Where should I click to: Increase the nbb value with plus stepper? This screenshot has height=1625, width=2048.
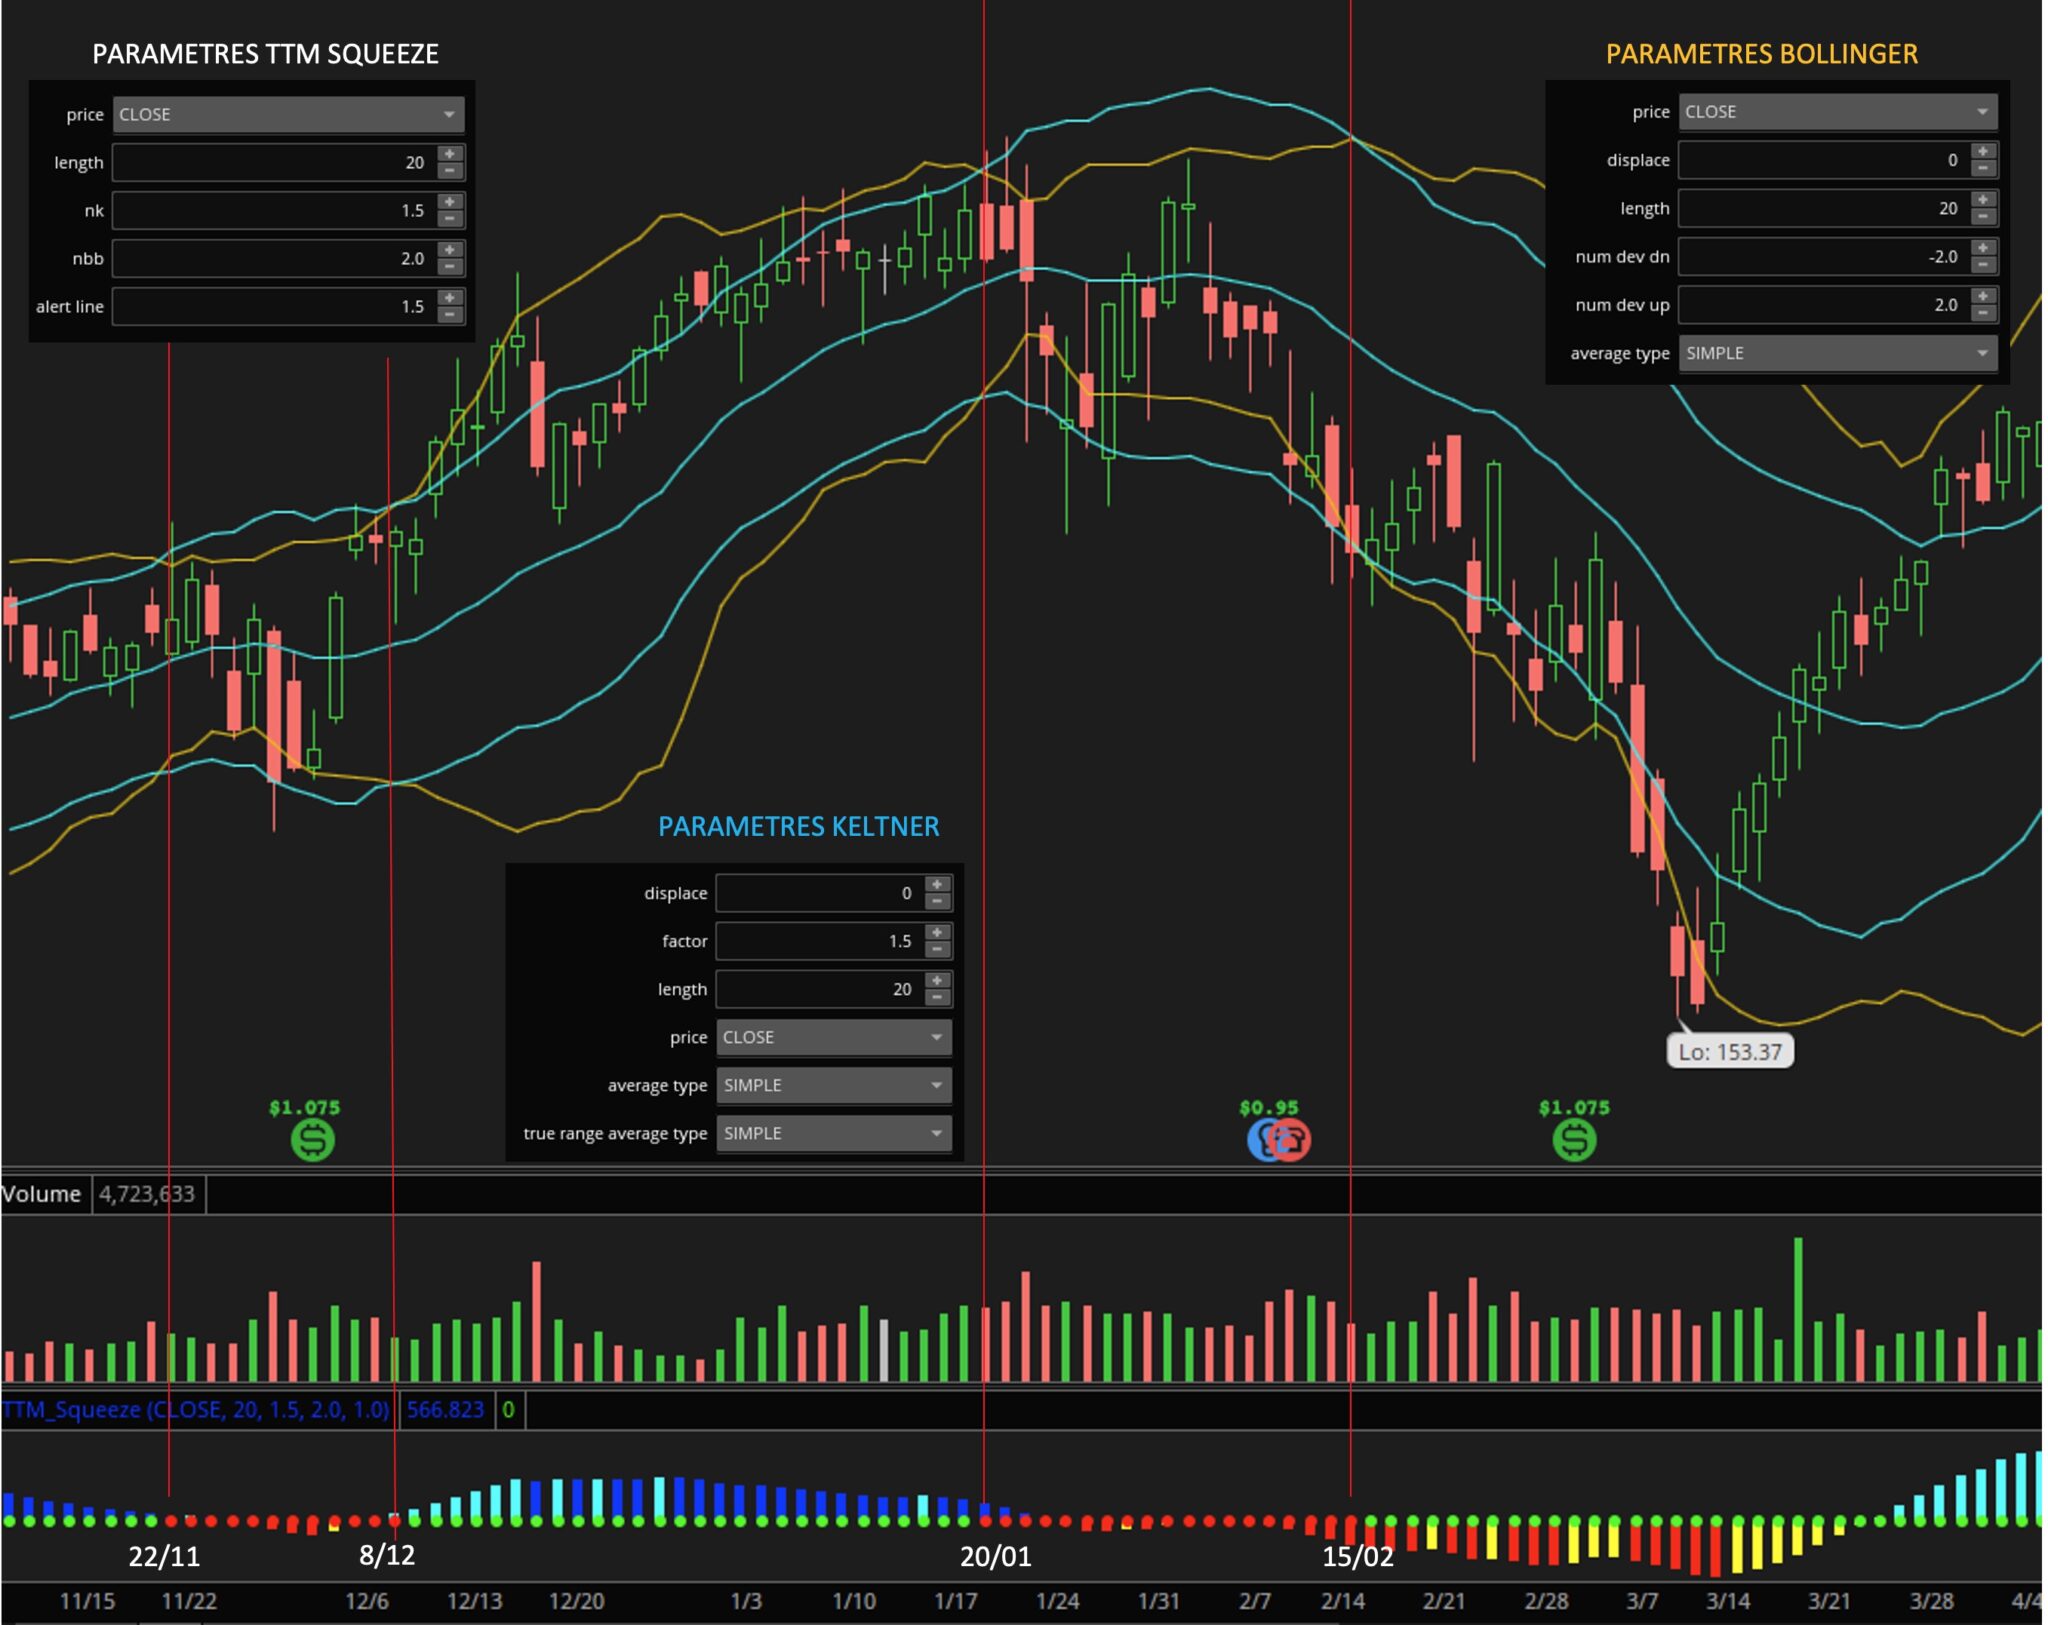pyautogui.click(x=450, y=250)
